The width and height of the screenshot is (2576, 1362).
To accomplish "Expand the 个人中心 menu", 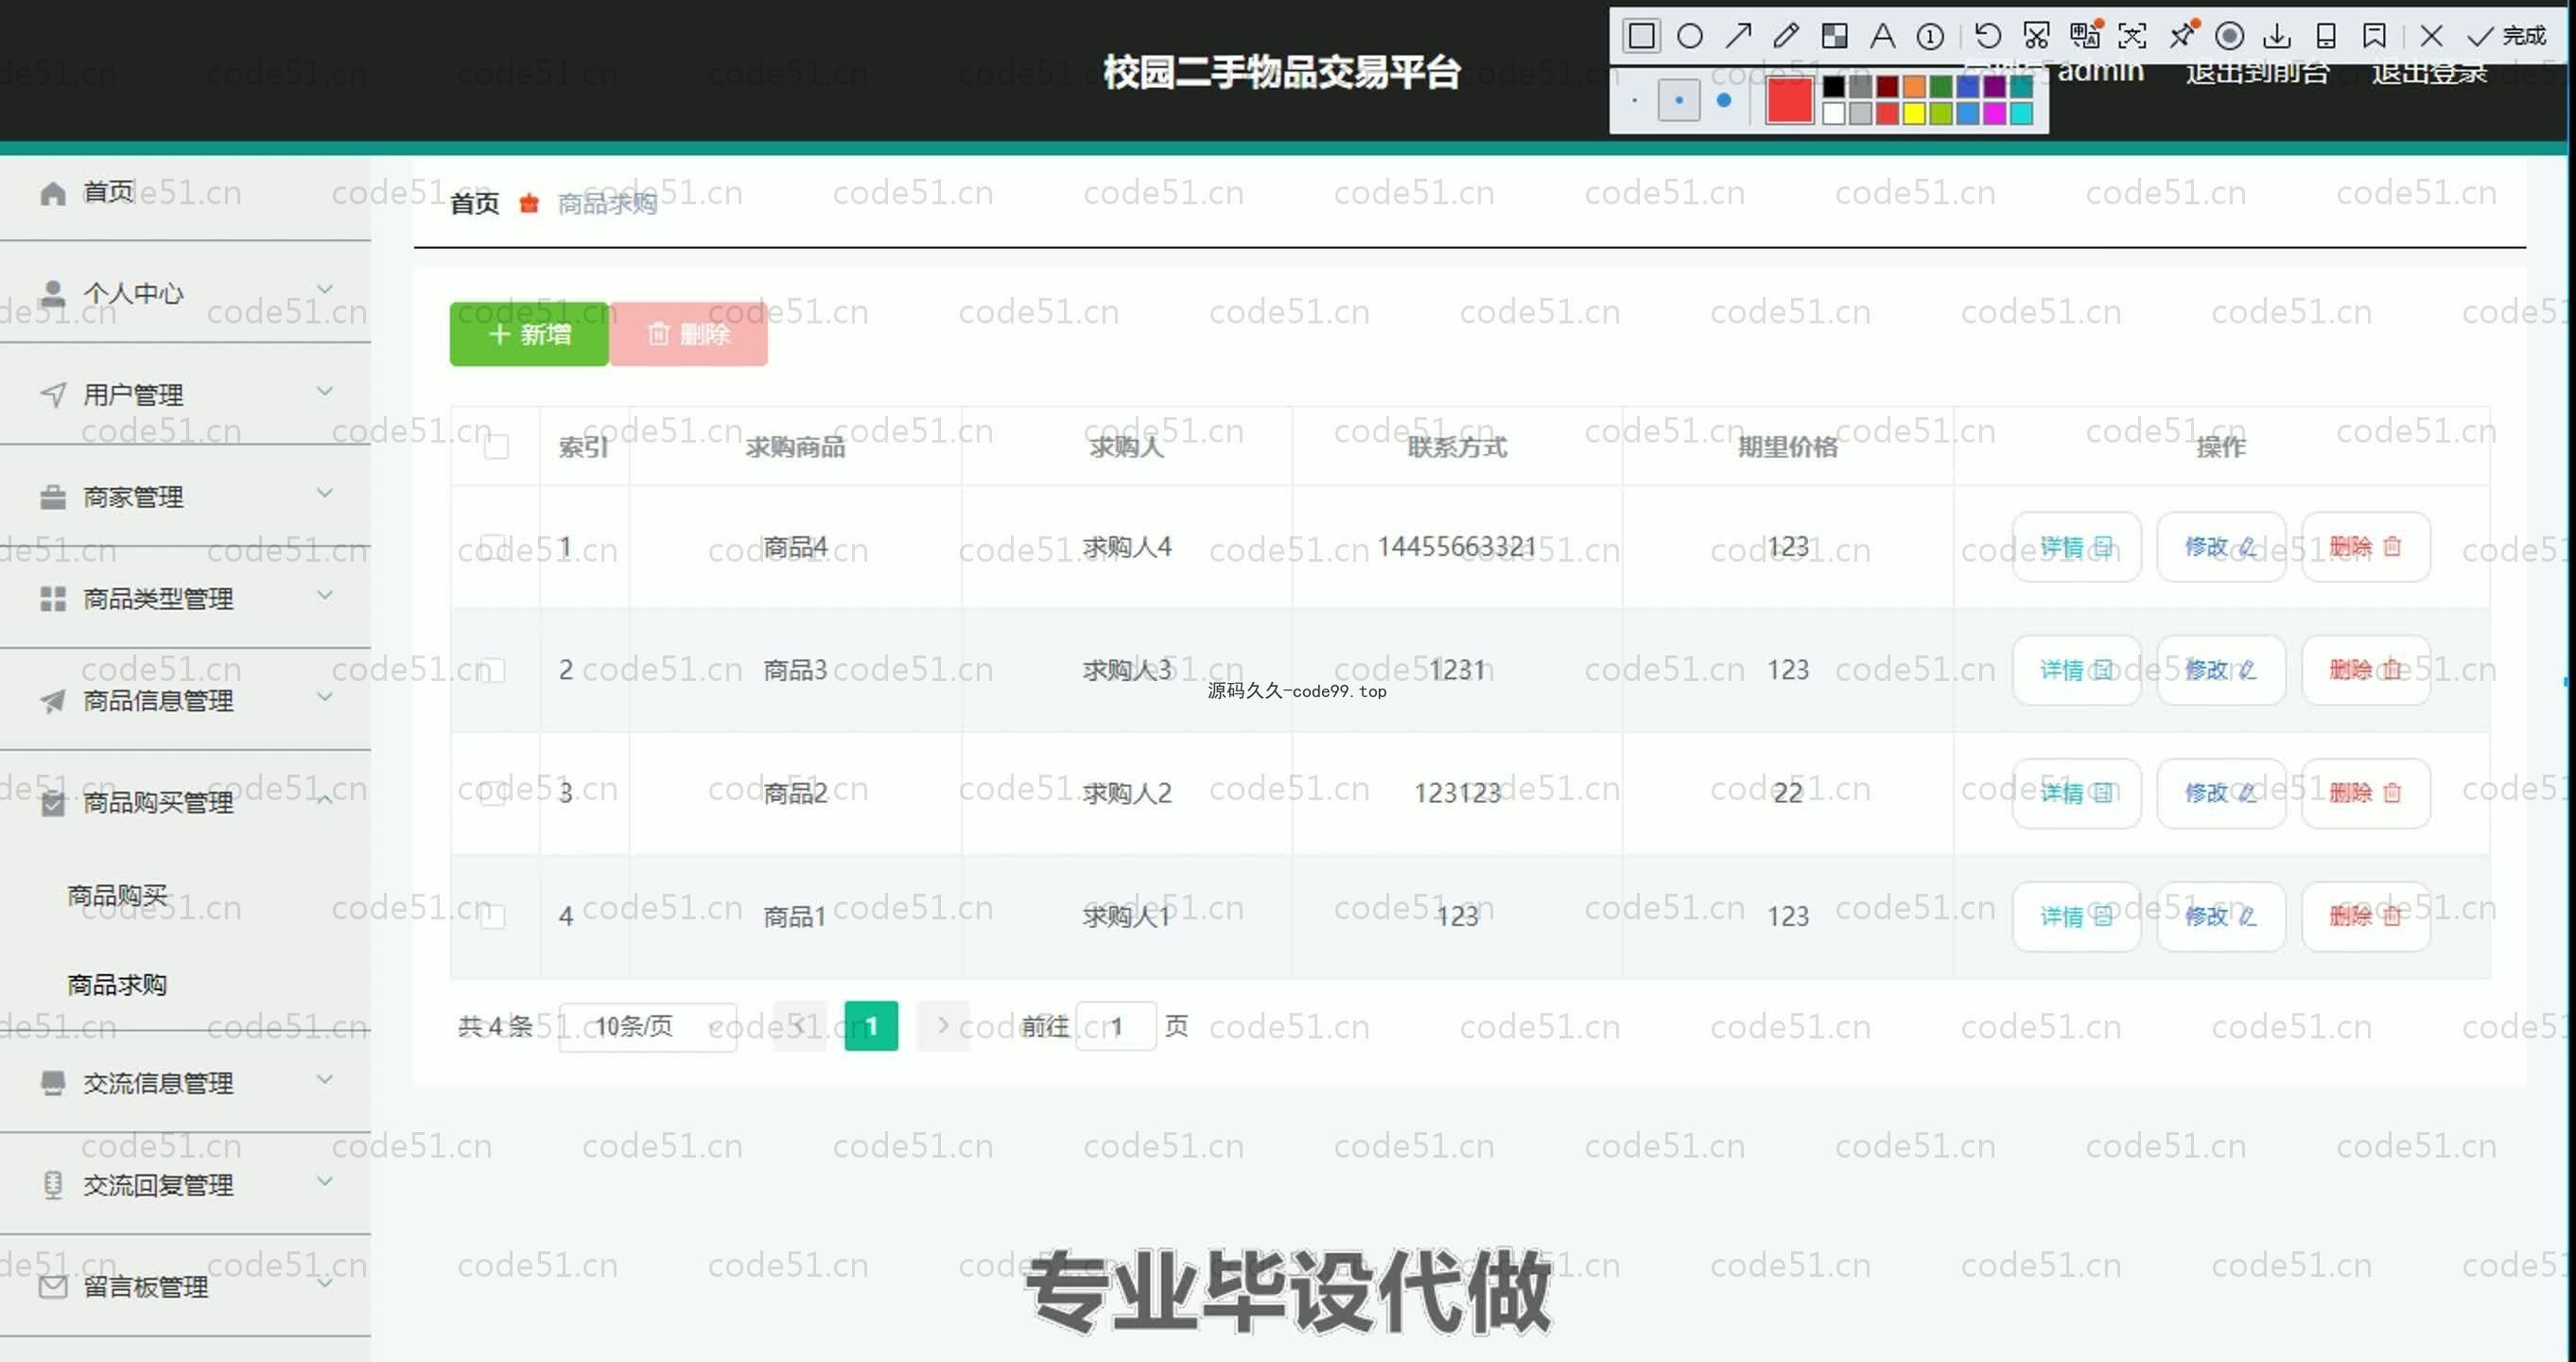I will point(185,293).
